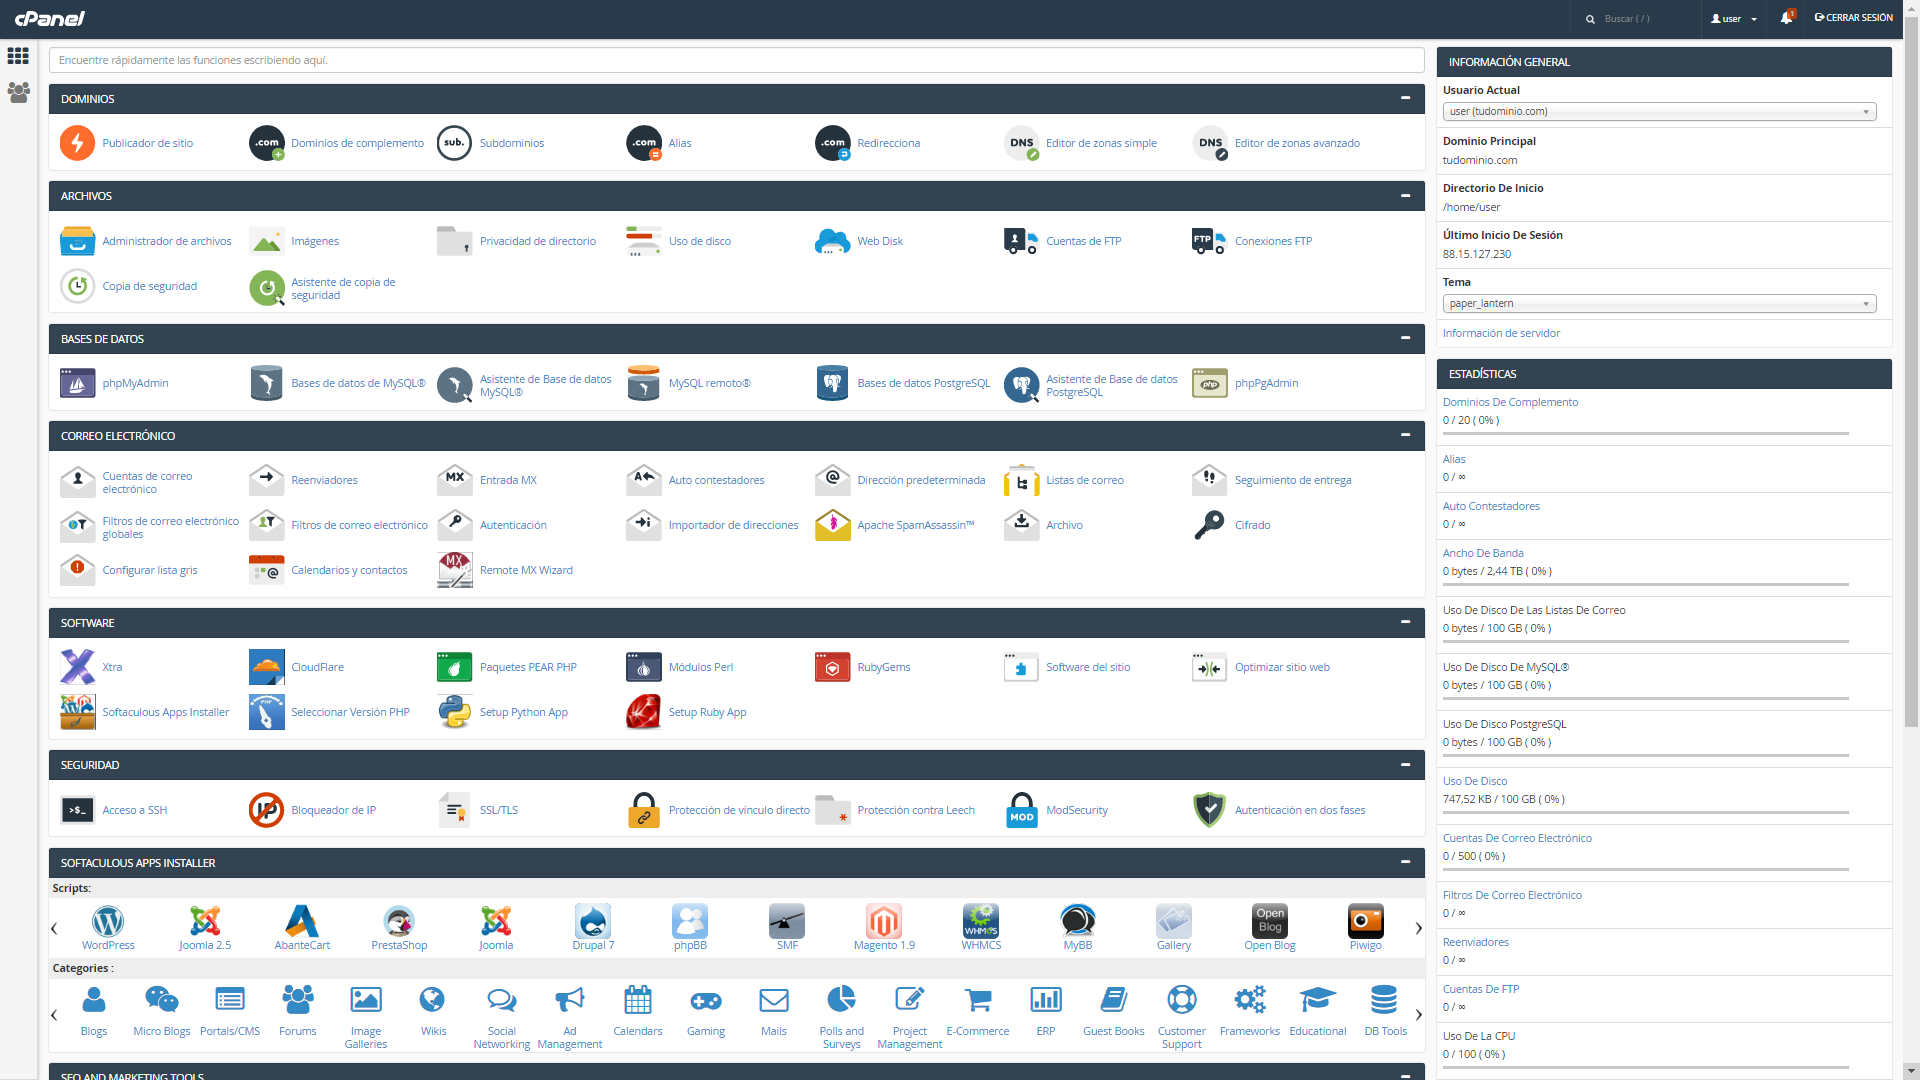Open the Usuario Actual dropdown
This screenshot has height=1080, width=1920.
pos(1659,112)
